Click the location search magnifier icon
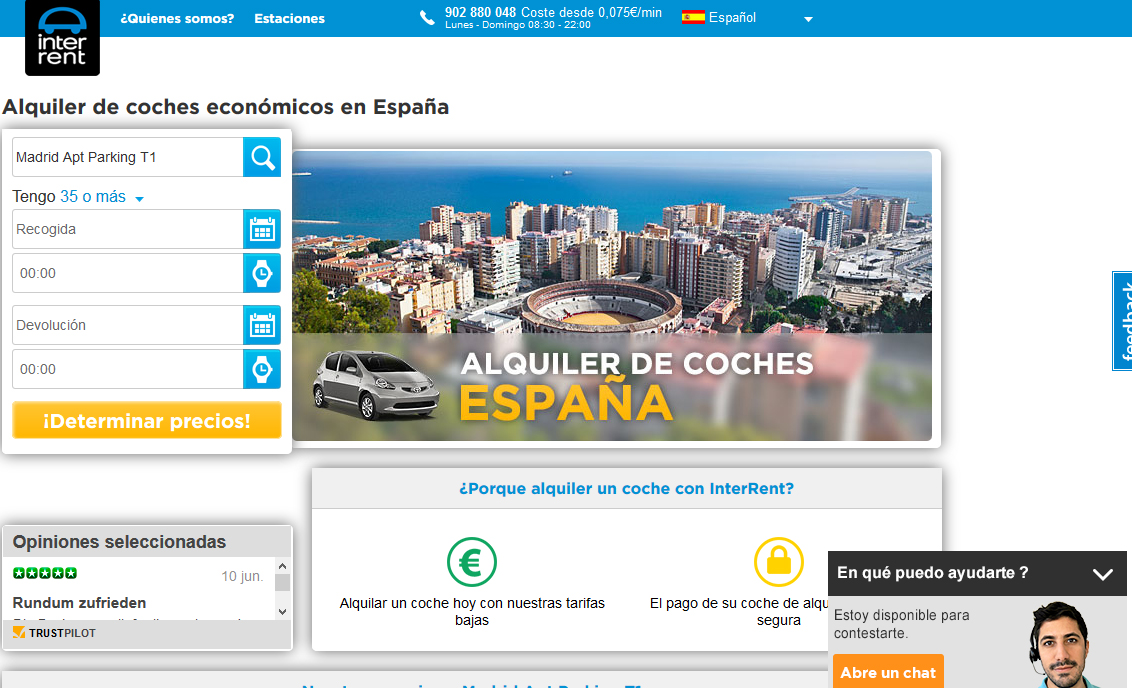The image size is (1132, 688). pos(262,157)
